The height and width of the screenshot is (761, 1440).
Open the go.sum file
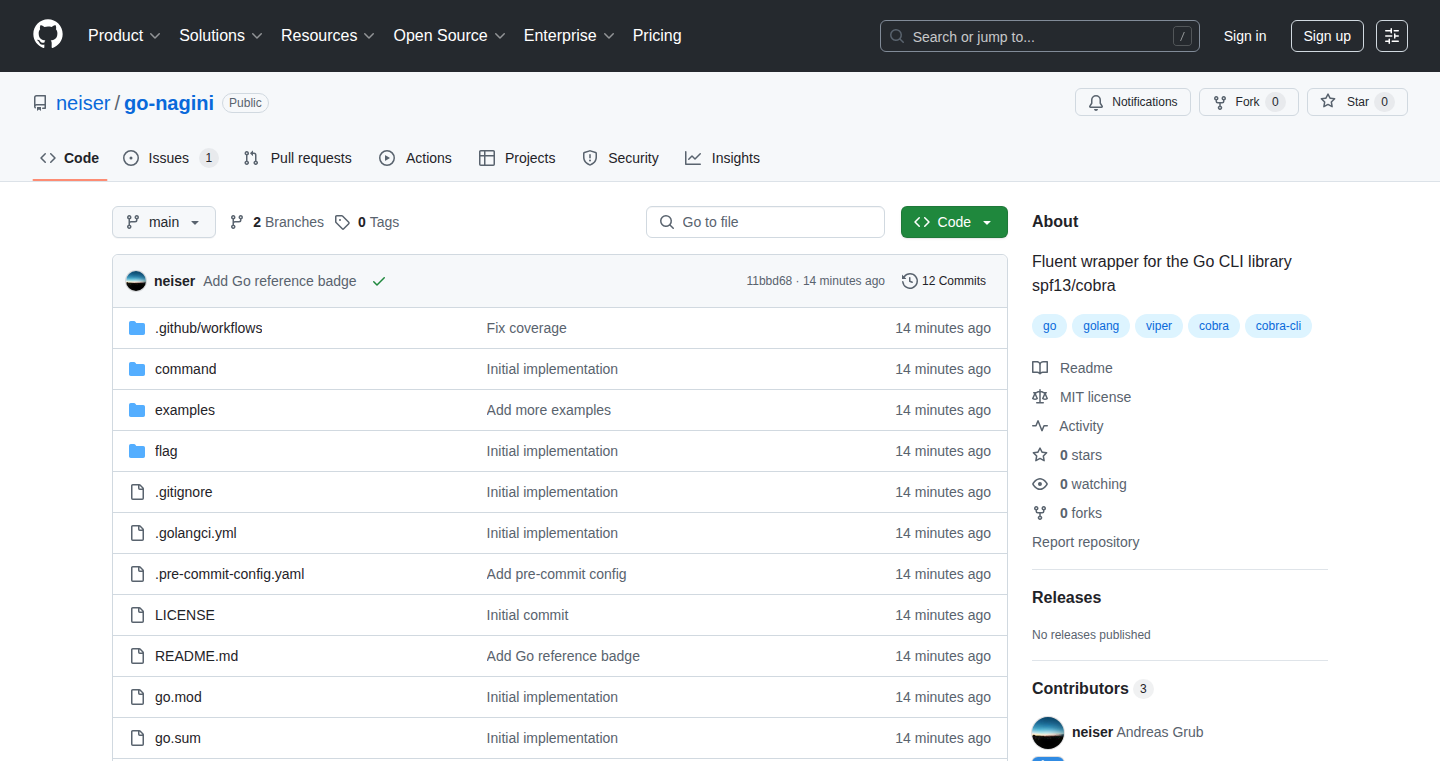(178, 738)
